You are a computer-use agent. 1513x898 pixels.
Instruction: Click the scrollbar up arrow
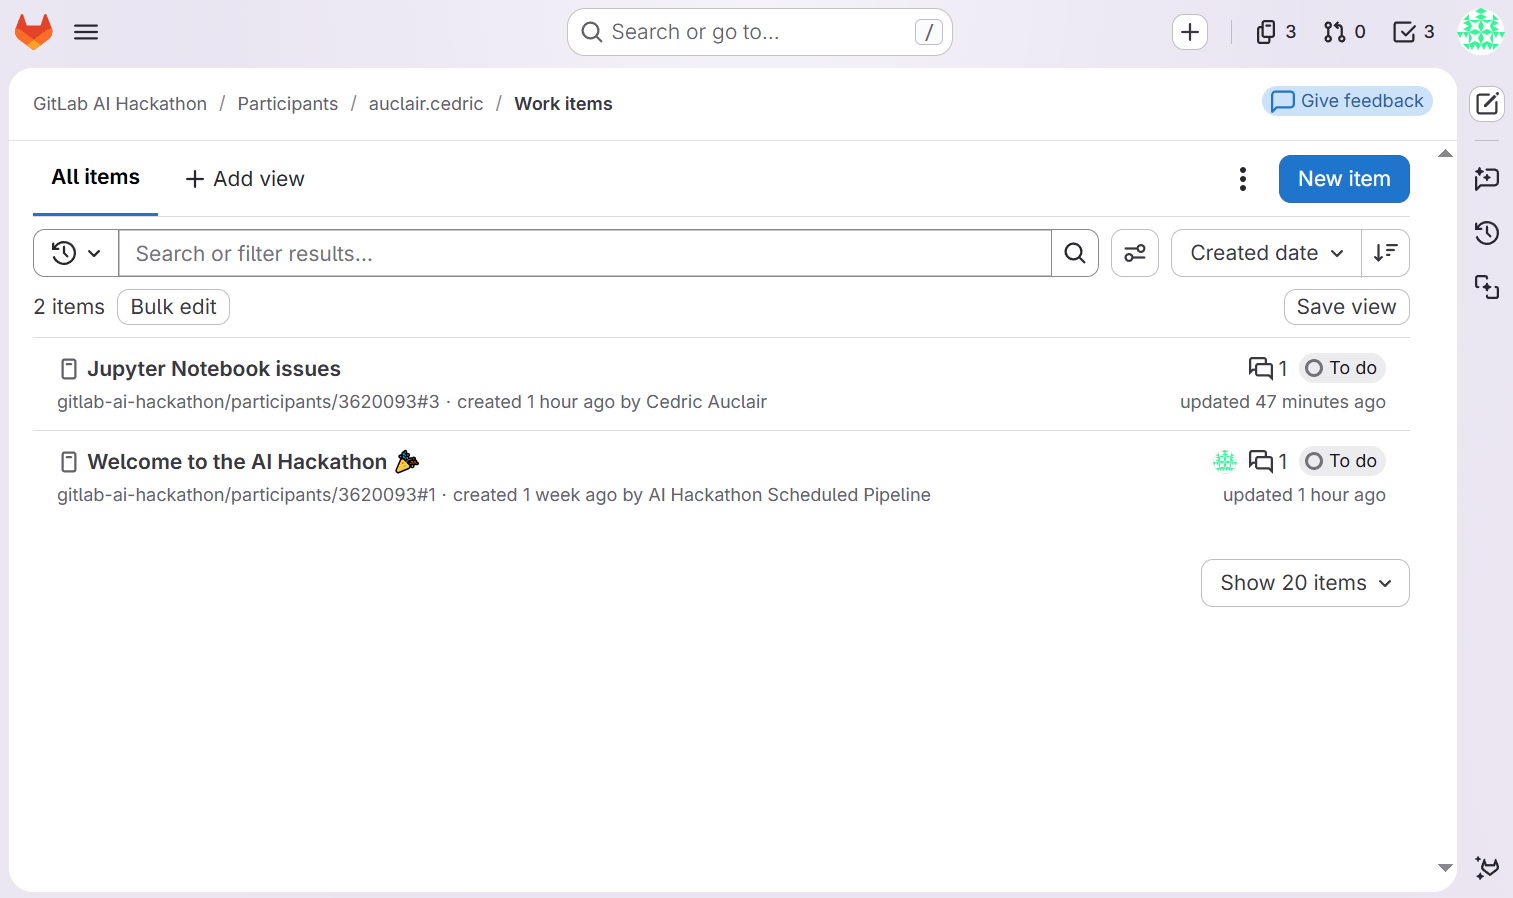point(1445,153)
